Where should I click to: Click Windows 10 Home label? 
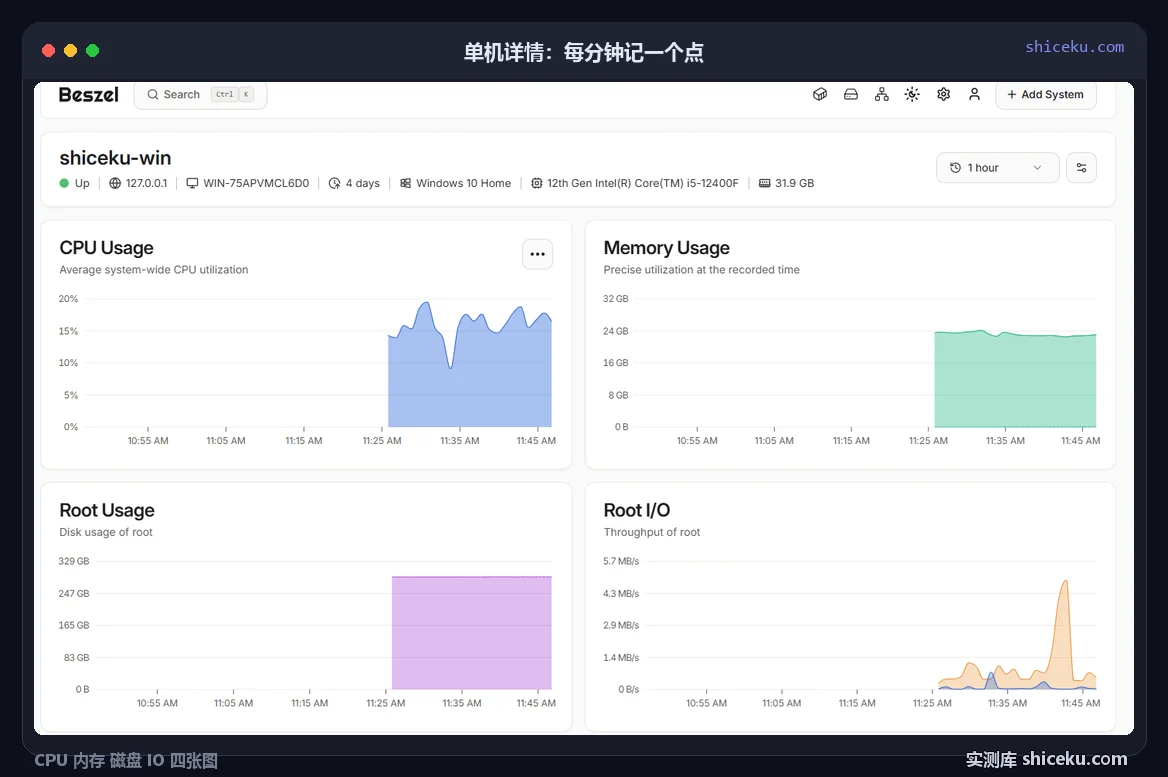pyautogui.click(x=463, y=183)
